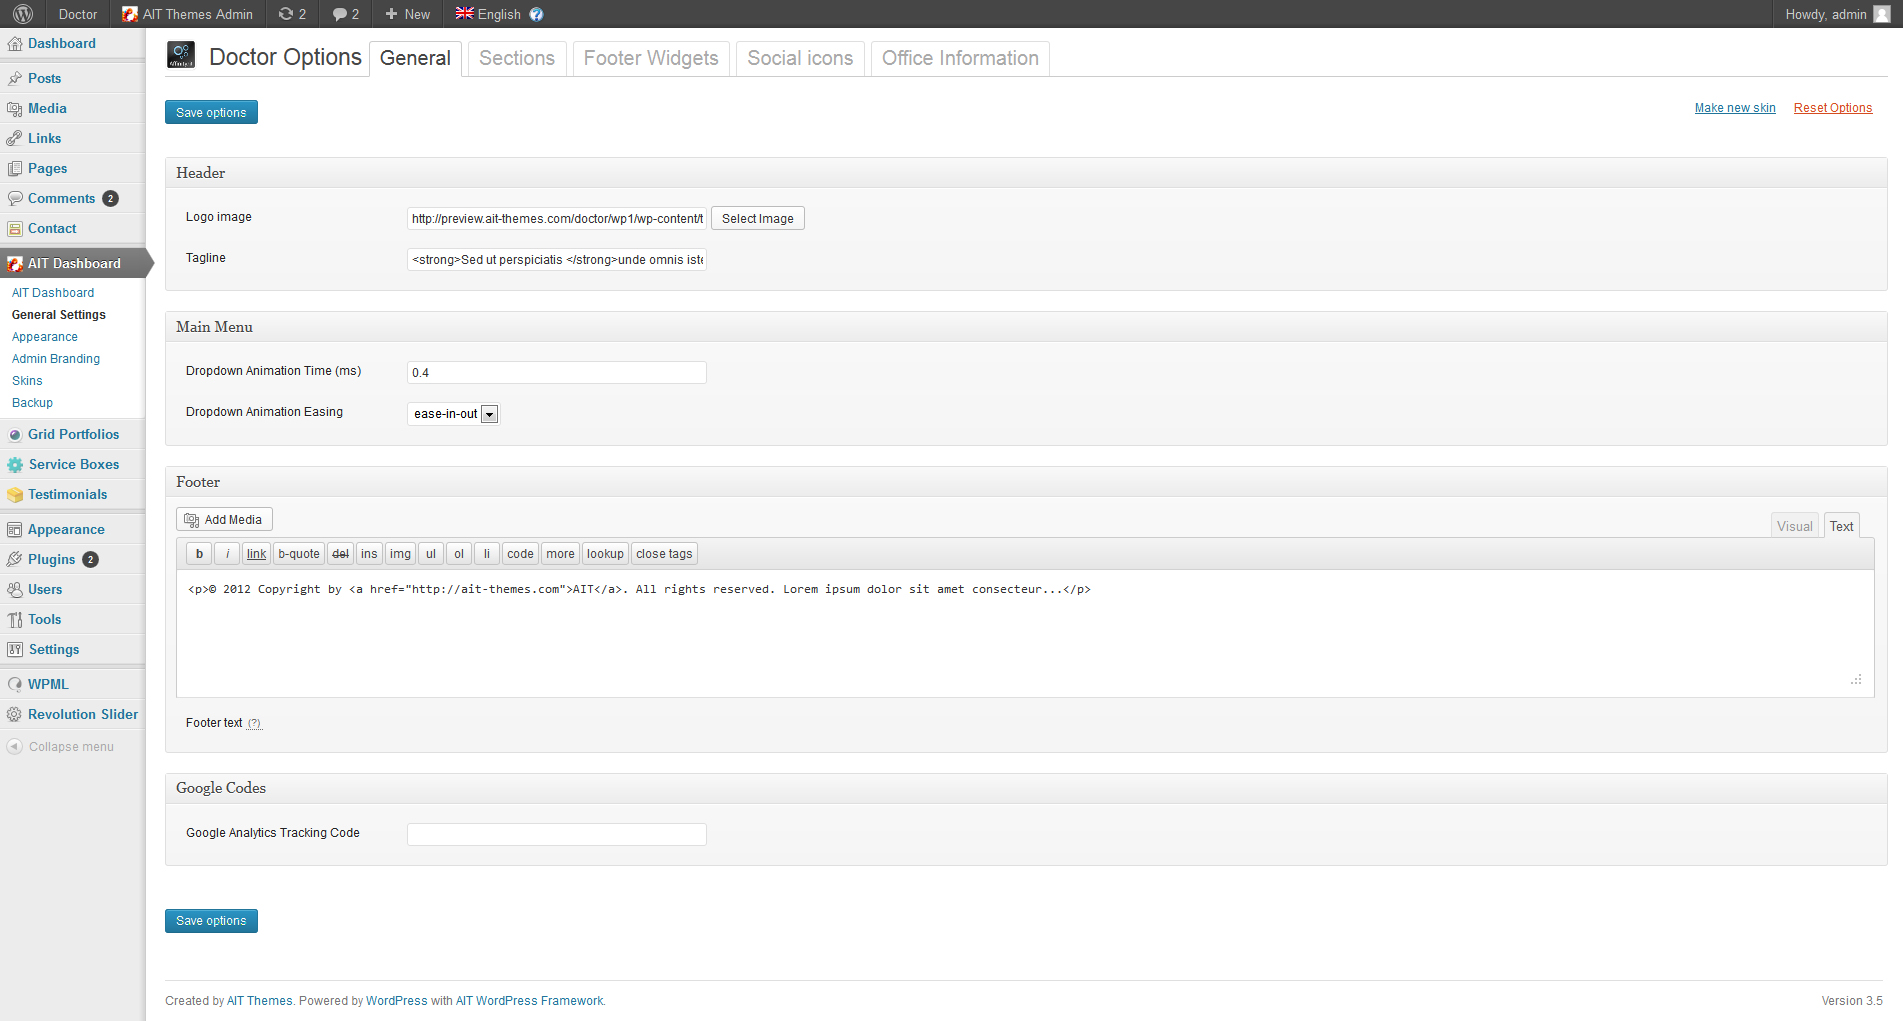Open Revolution Slider menu item
The height and width of the screenshot is (1021, 1903).
(82, 714)
